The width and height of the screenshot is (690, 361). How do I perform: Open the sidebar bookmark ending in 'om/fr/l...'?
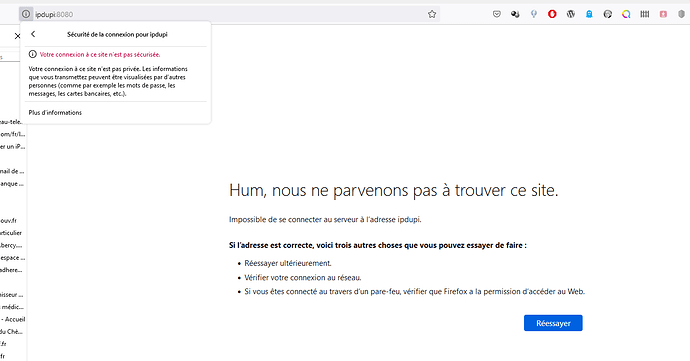coord(12,134)
